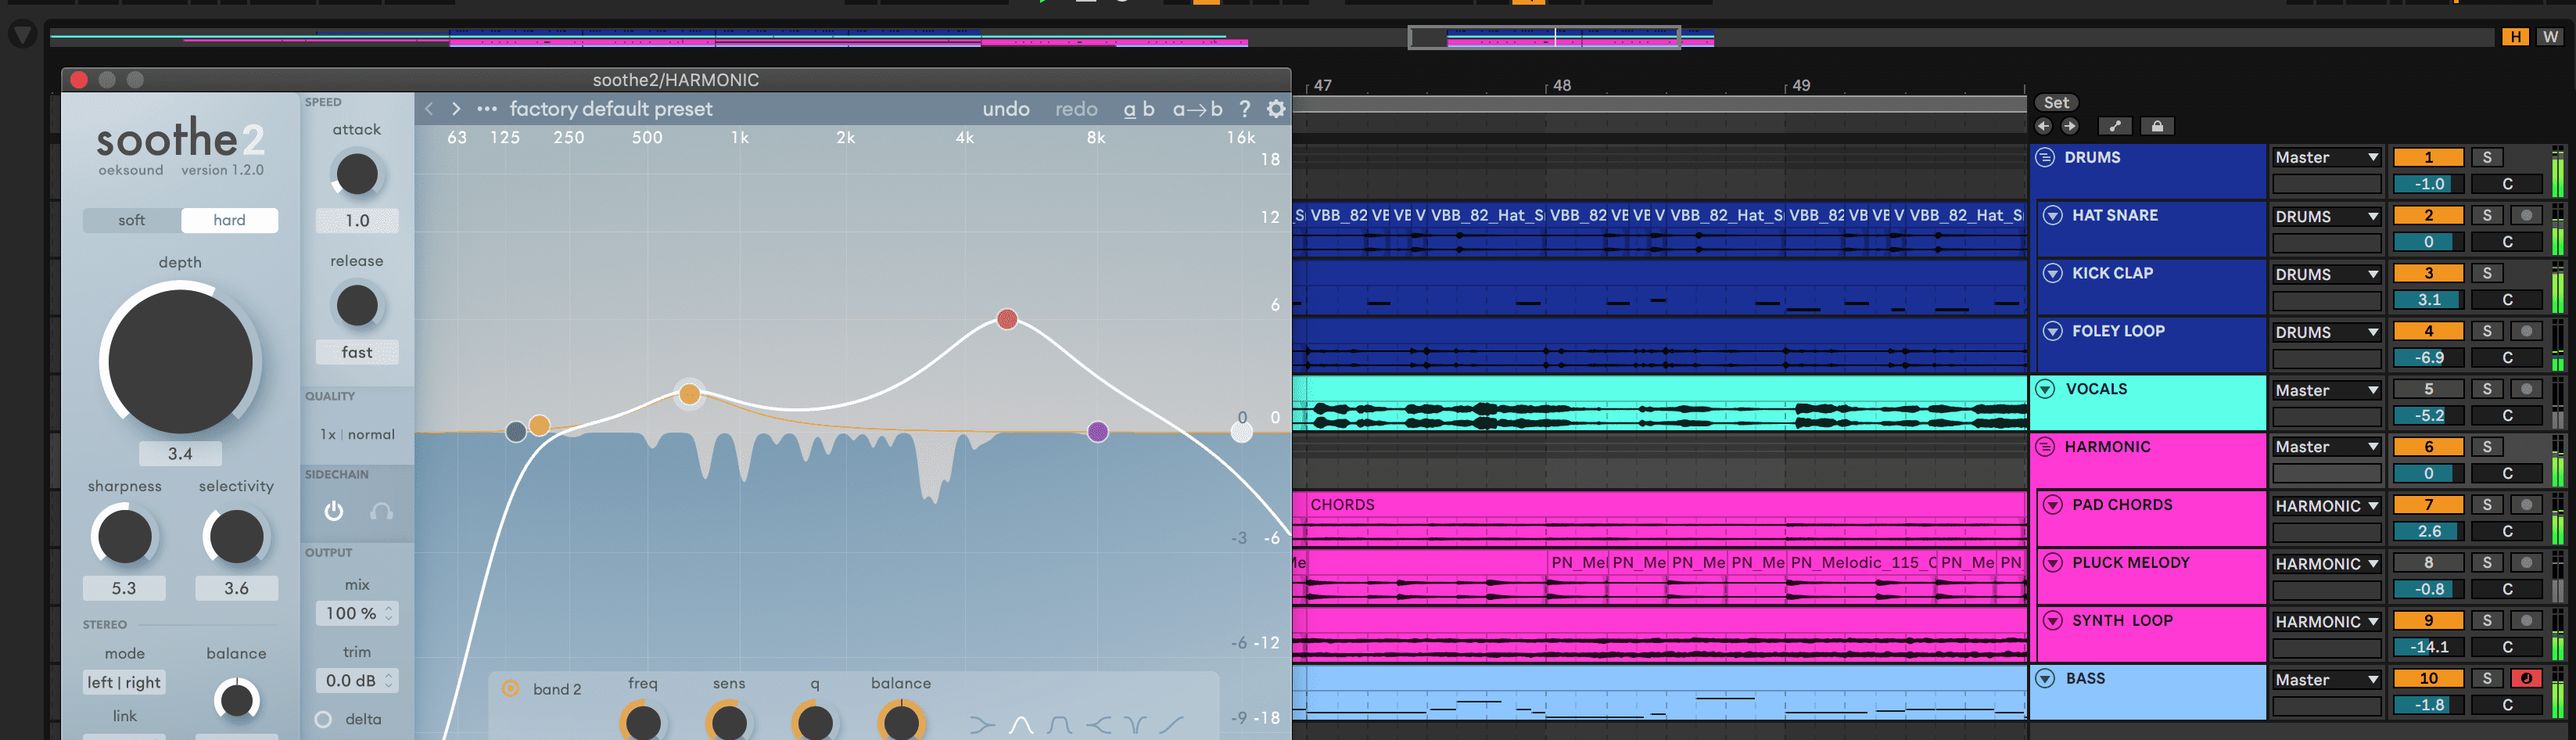The height and width of the screenshot is (740, 2576).
Task: Click the grey low-cut node on the curve
Action: coord(516,432)
